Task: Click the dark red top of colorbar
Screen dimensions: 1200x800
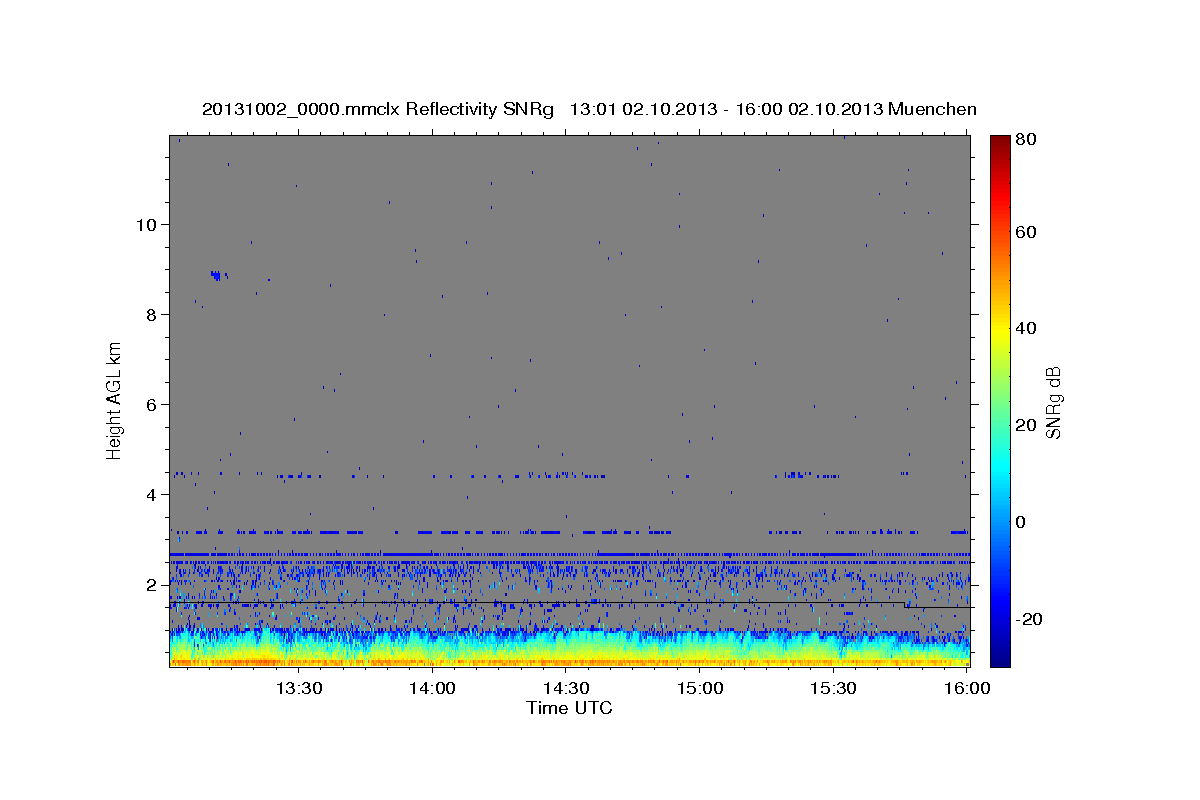Action: pyautogui.click(x=999, y=145)
